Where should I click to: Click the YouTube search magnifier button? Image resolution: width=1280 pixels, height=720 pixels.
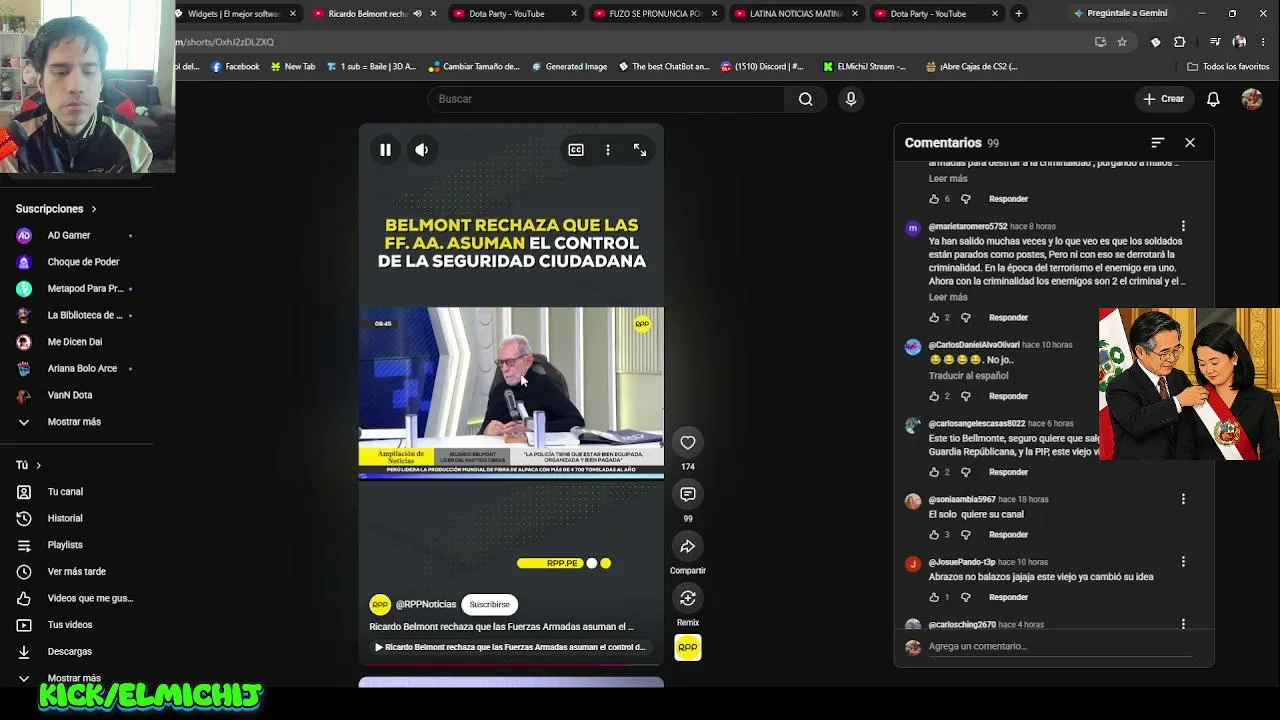coord(805,99)
